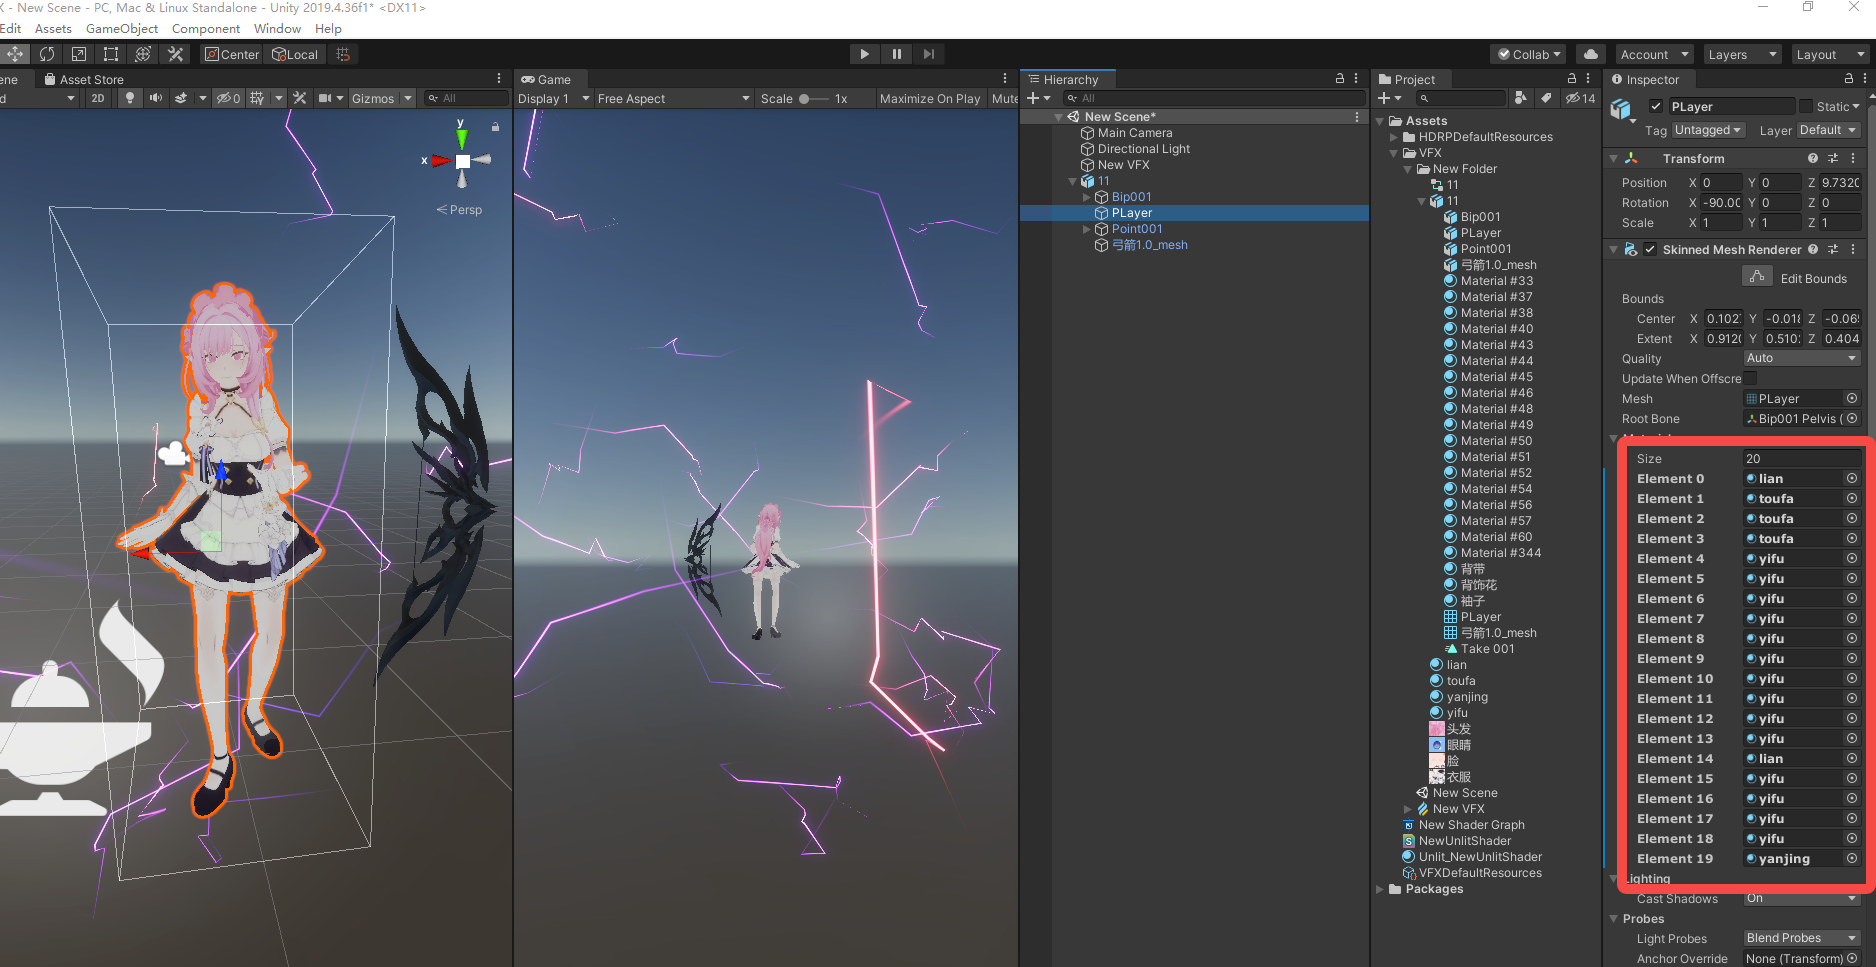This screenshot has width=1876, height=967.
Task: Click the Maximize On Play button
Action: point(929,98)
